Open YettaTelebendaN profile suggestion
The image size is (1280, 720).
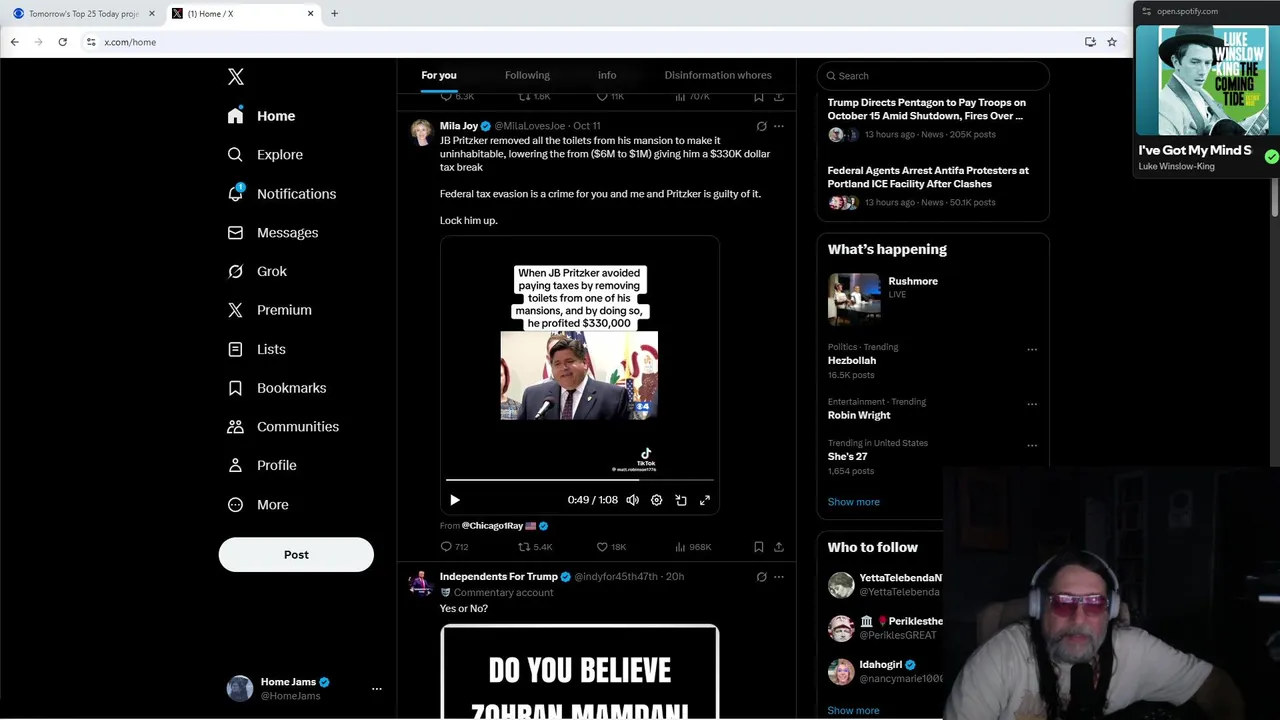pyautogui.click(x=900, y=578)
